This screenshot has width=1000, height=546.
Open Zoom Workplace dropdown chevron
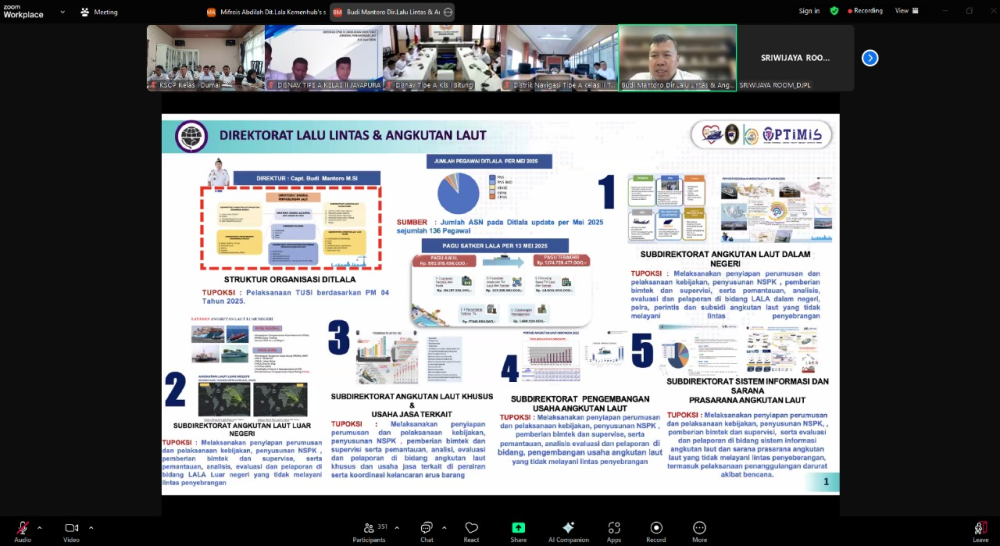(x=62, y=11)
